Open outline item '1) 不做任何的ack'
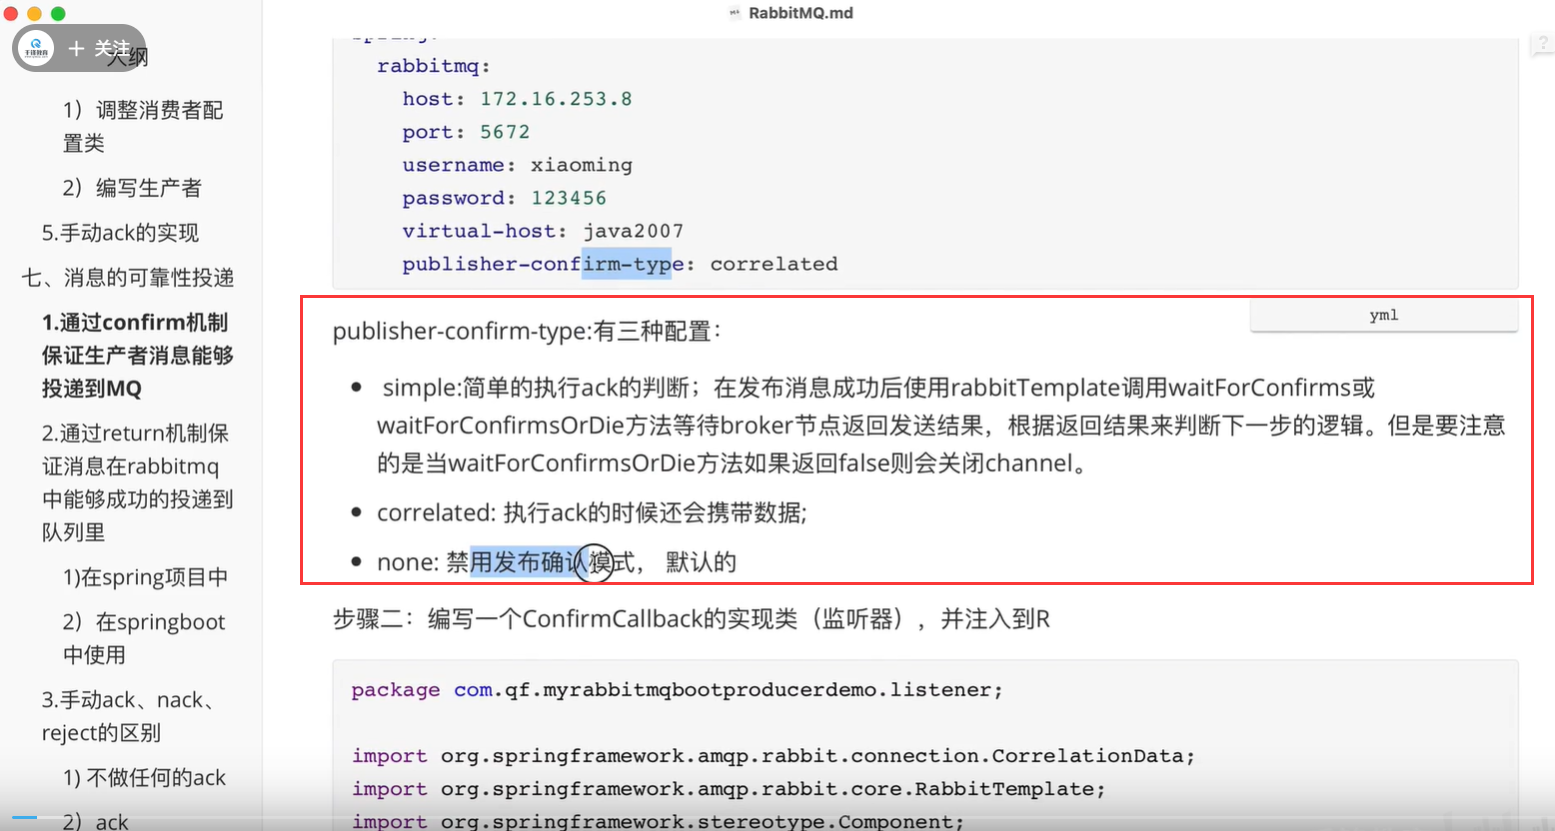This screenshot has width=1555, height=831. [144, 777]
